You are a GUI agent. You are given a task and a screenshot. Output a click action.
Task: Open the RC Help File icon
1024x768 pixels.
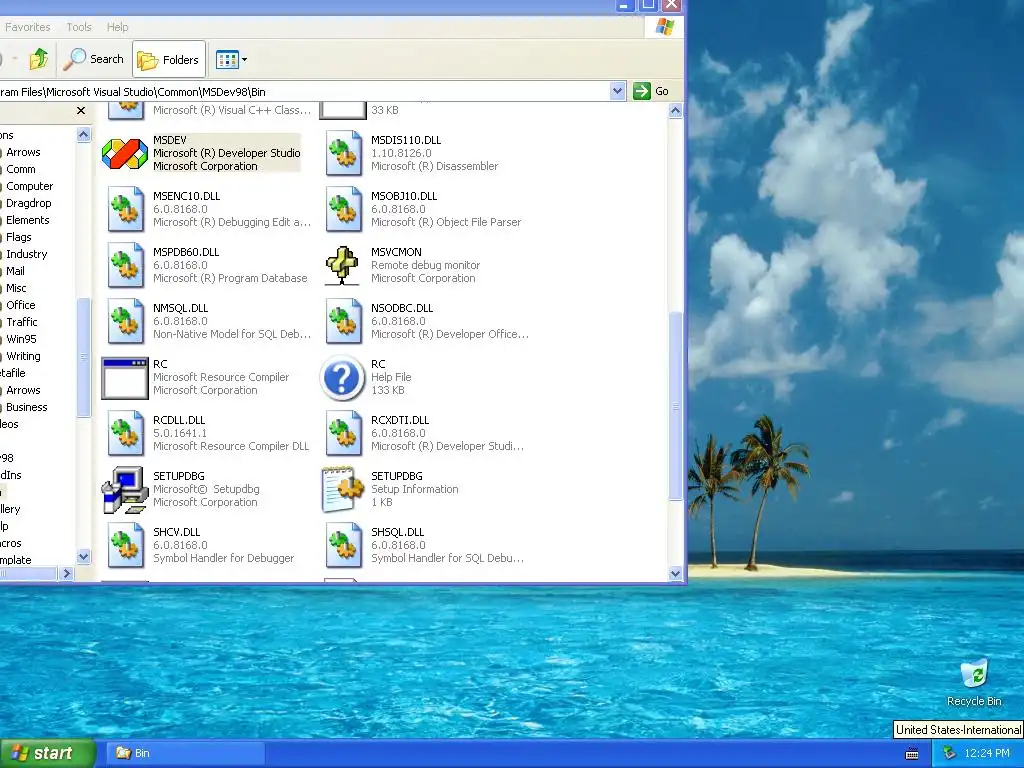(x=342, y=378)
